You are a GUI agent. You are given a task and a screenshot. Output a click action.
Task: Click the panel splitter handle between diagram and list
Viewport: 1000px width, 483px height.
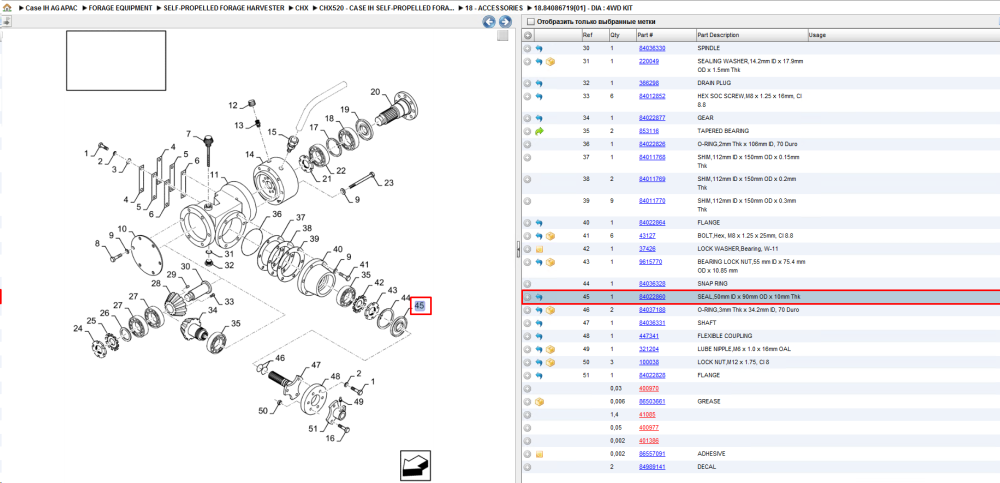point(517,251)
